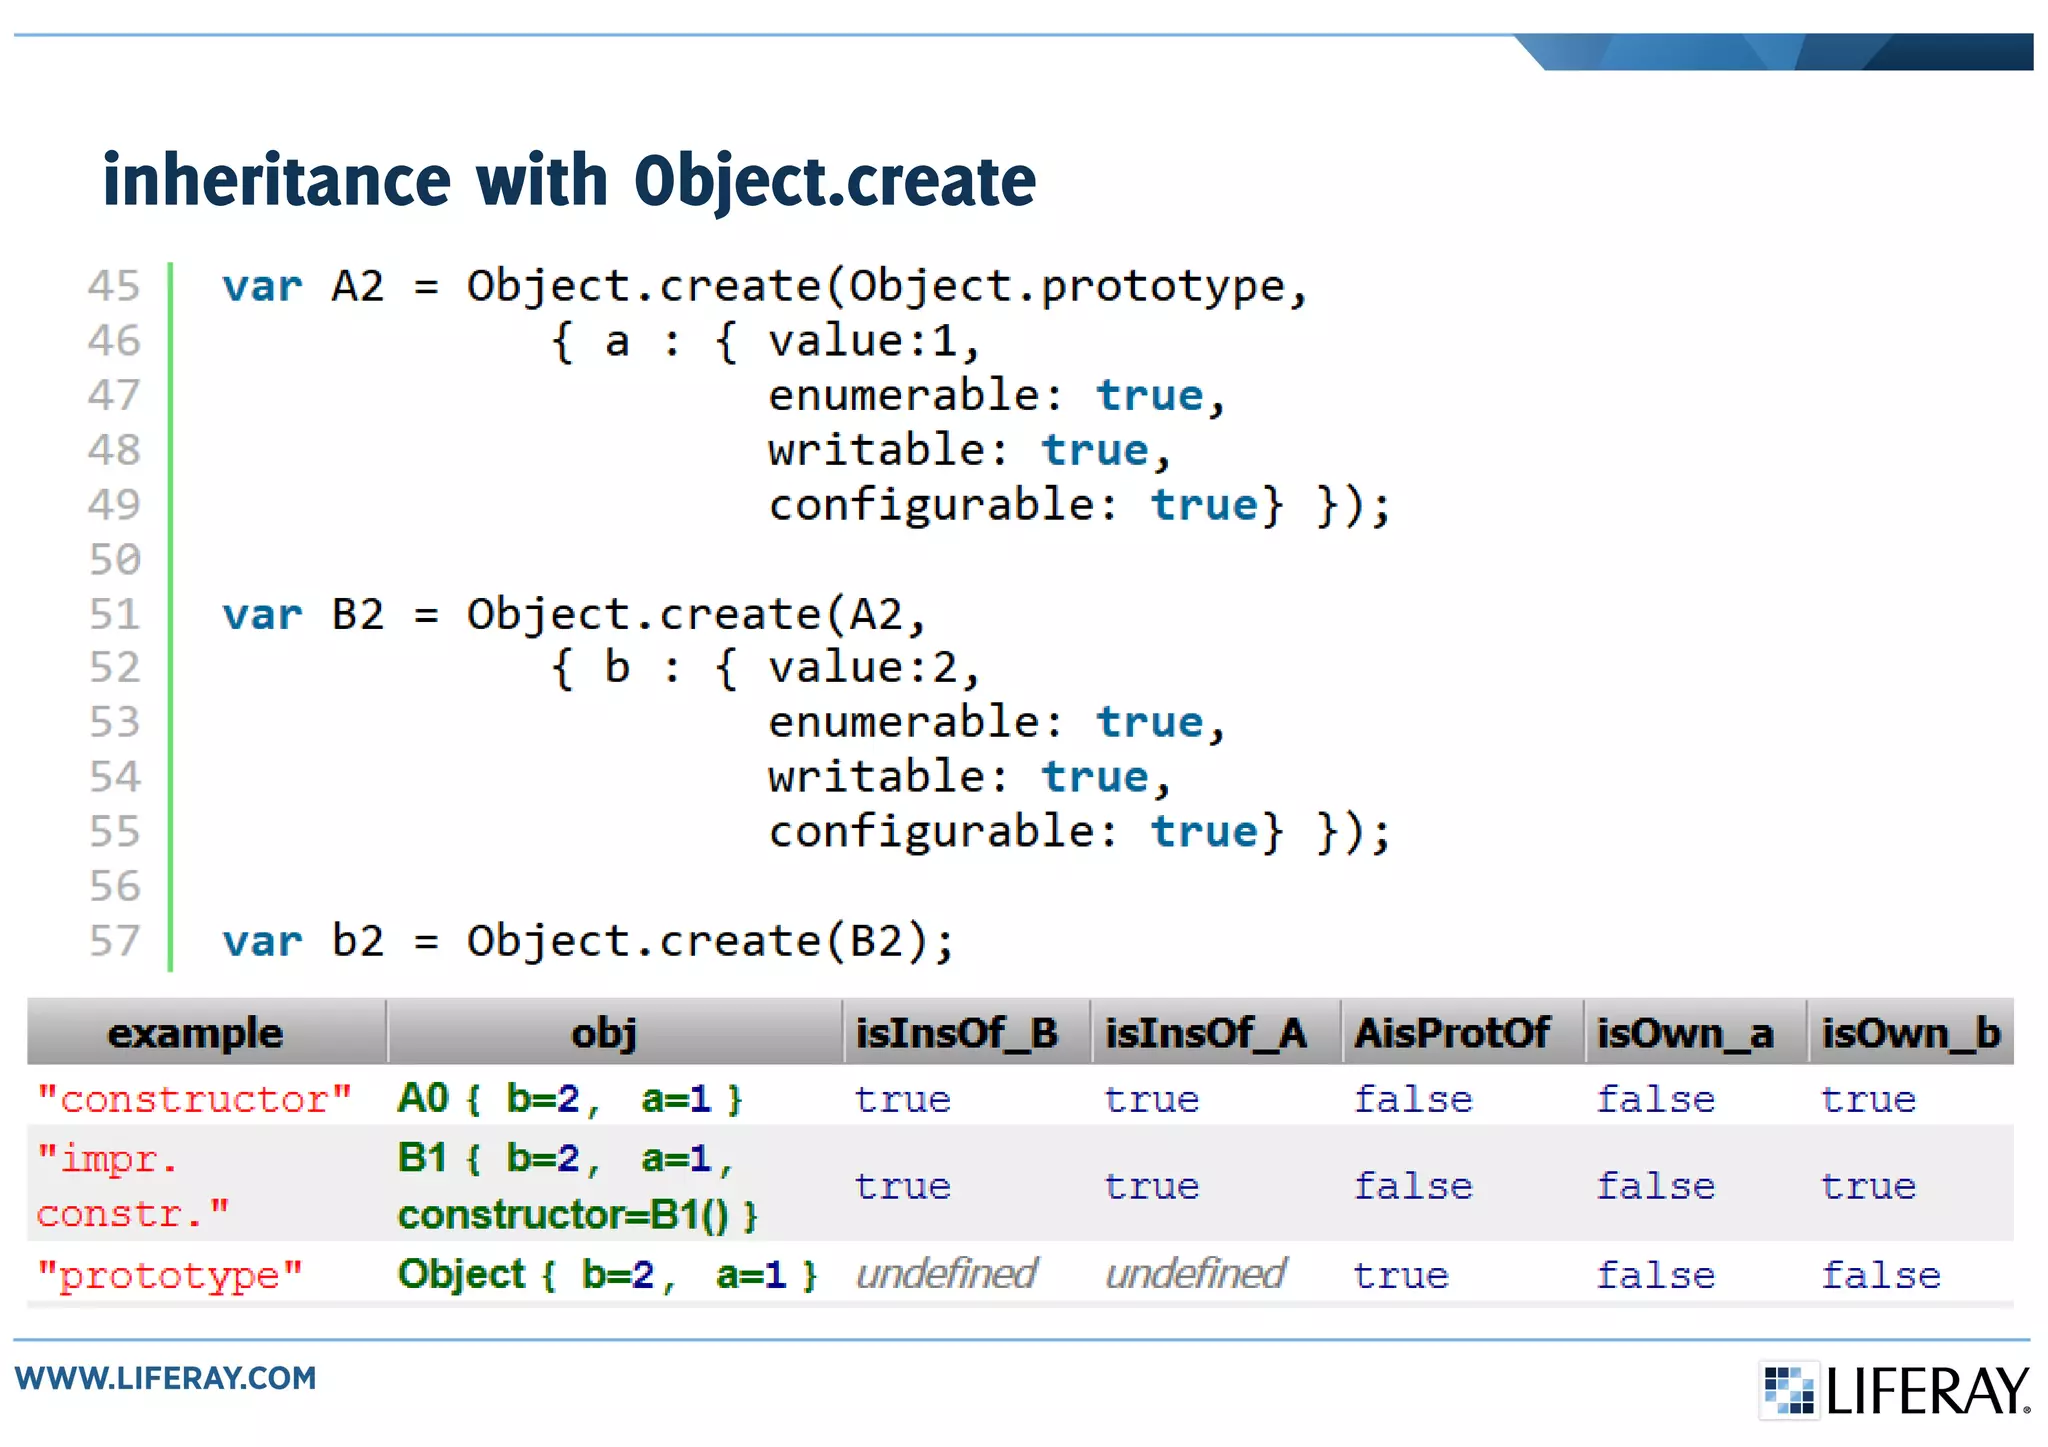2048x1447 pixels.
Task: Sort by the isInsOf_B column header
Action: pos(956,1033)
